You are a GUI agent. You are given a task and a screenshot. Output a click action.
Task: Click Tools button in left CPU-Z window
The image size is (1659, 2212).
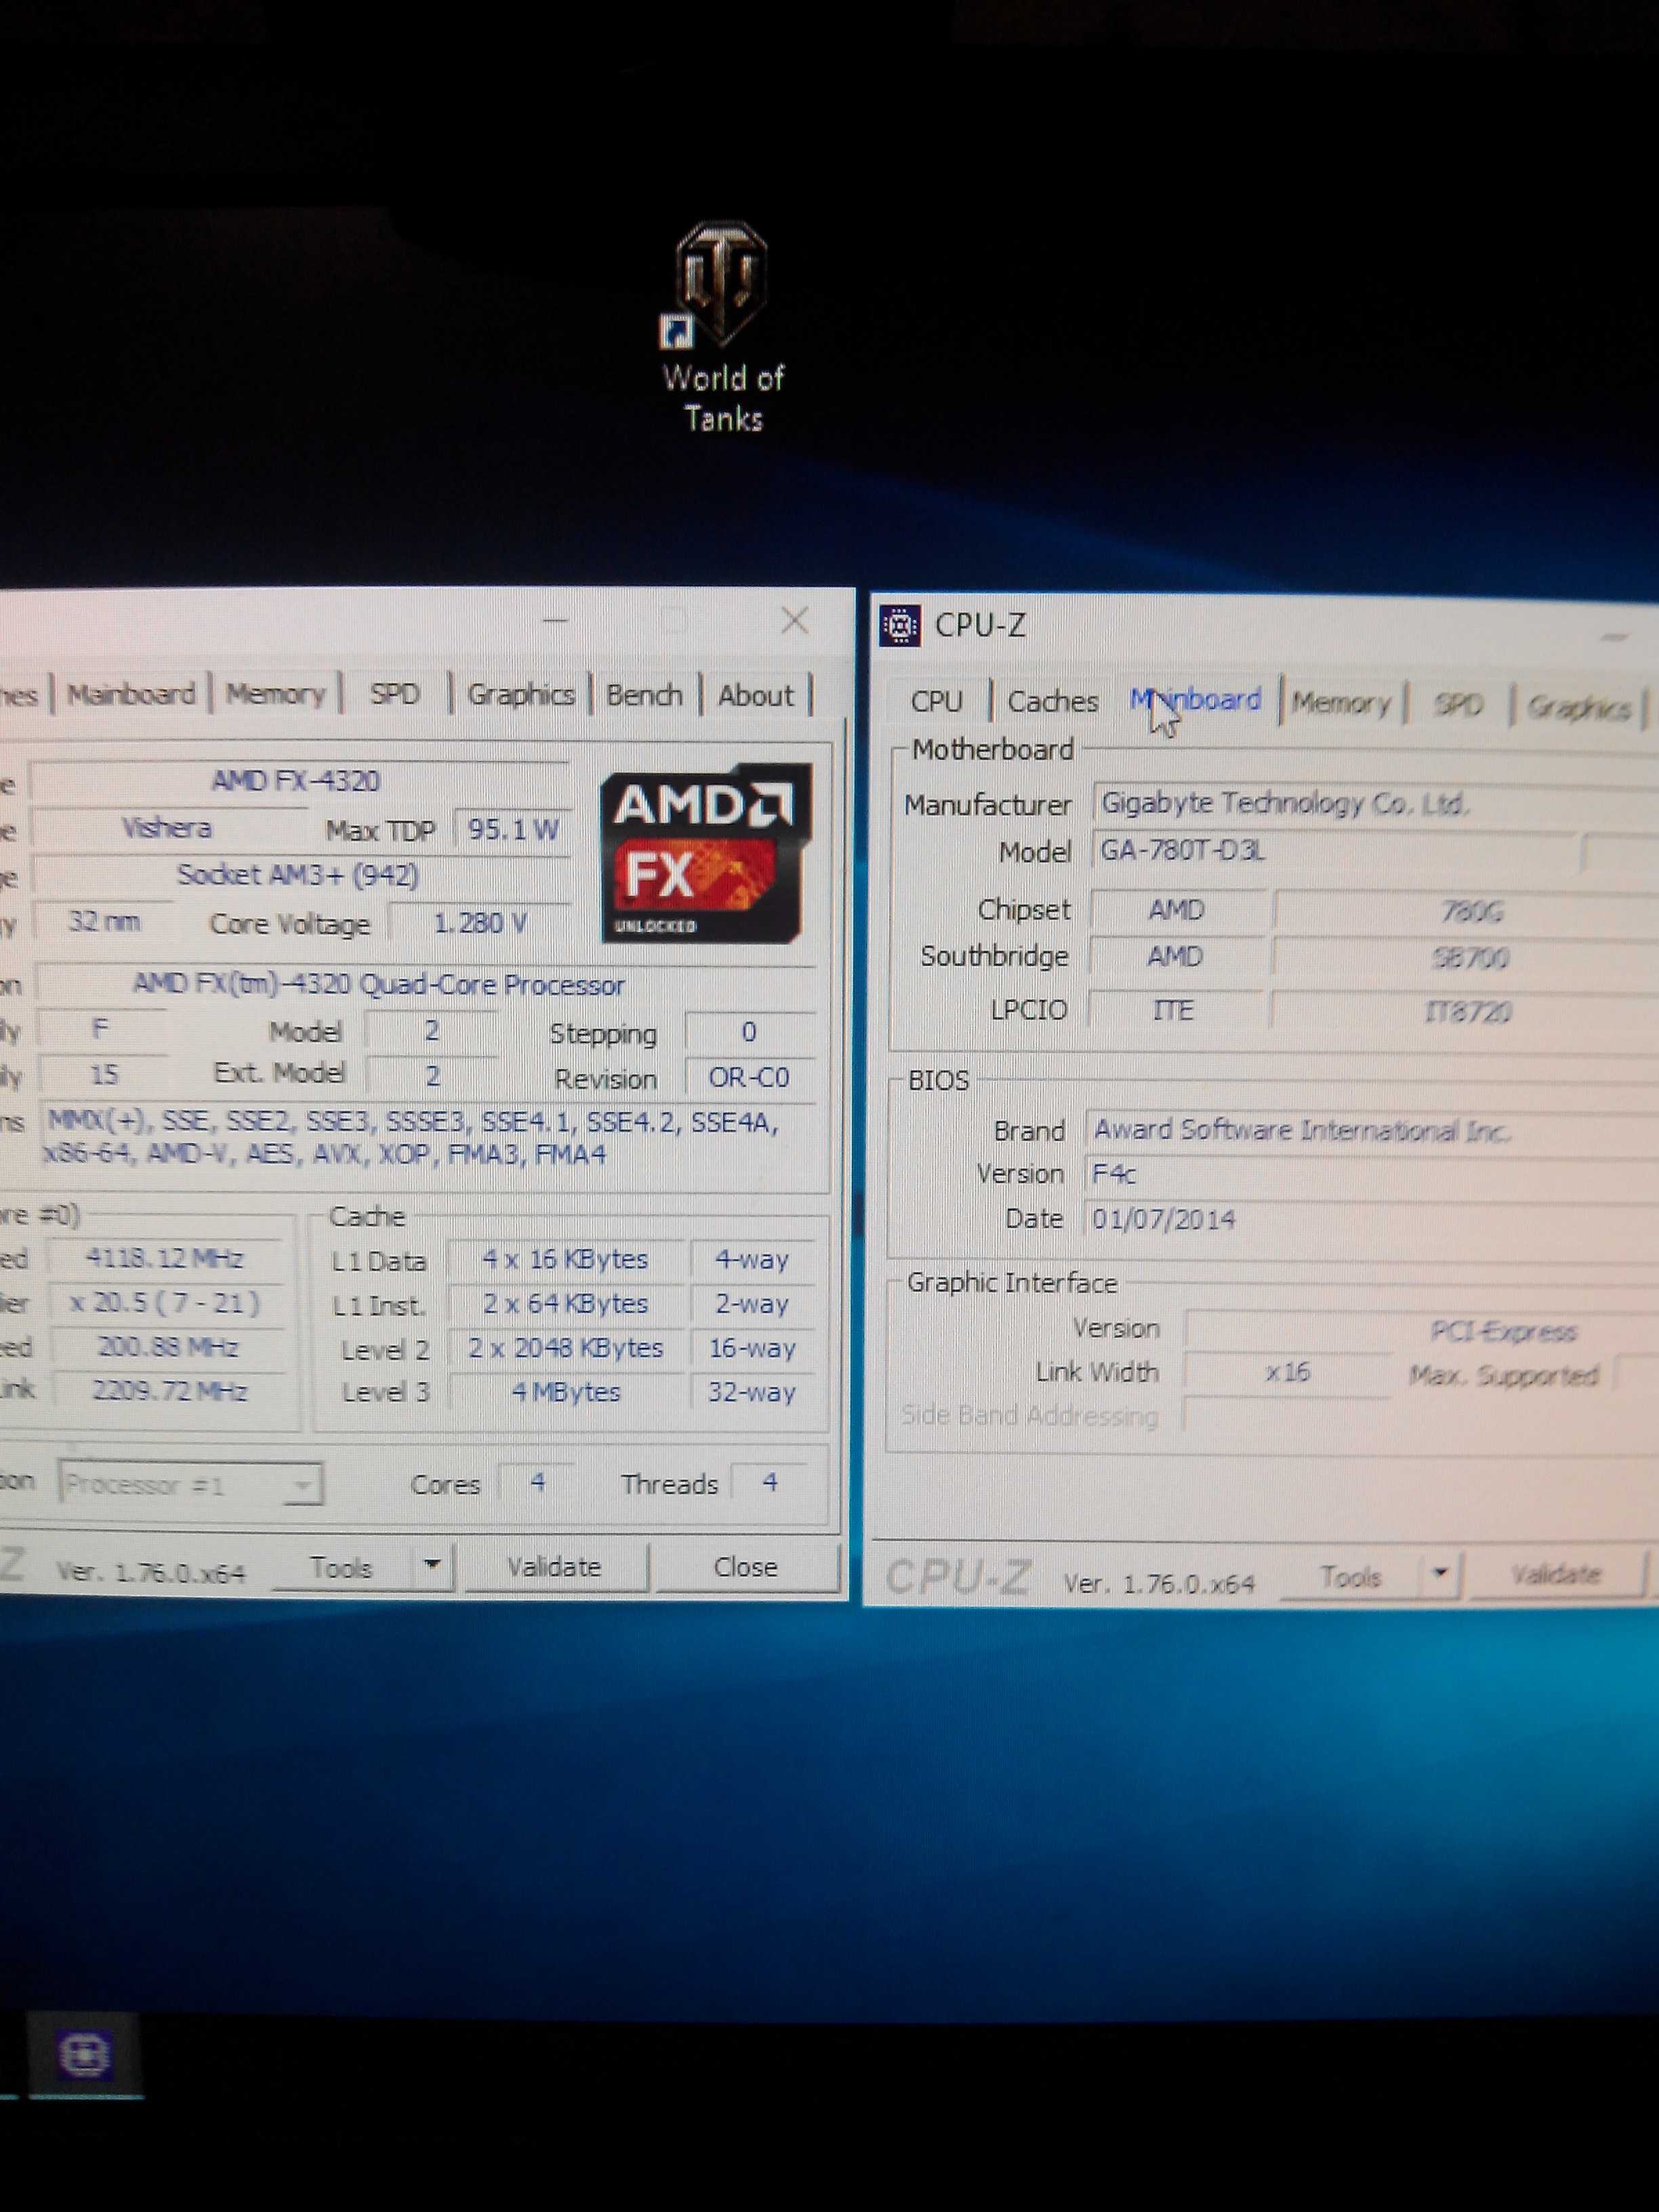point(341,1568)
